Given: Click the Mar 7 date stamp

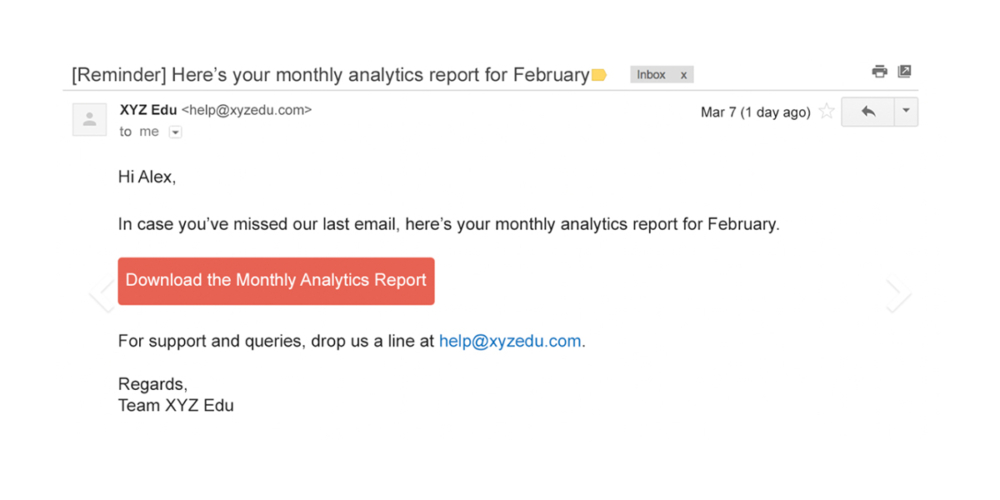Looking at the screenshot, I should 755,112.
